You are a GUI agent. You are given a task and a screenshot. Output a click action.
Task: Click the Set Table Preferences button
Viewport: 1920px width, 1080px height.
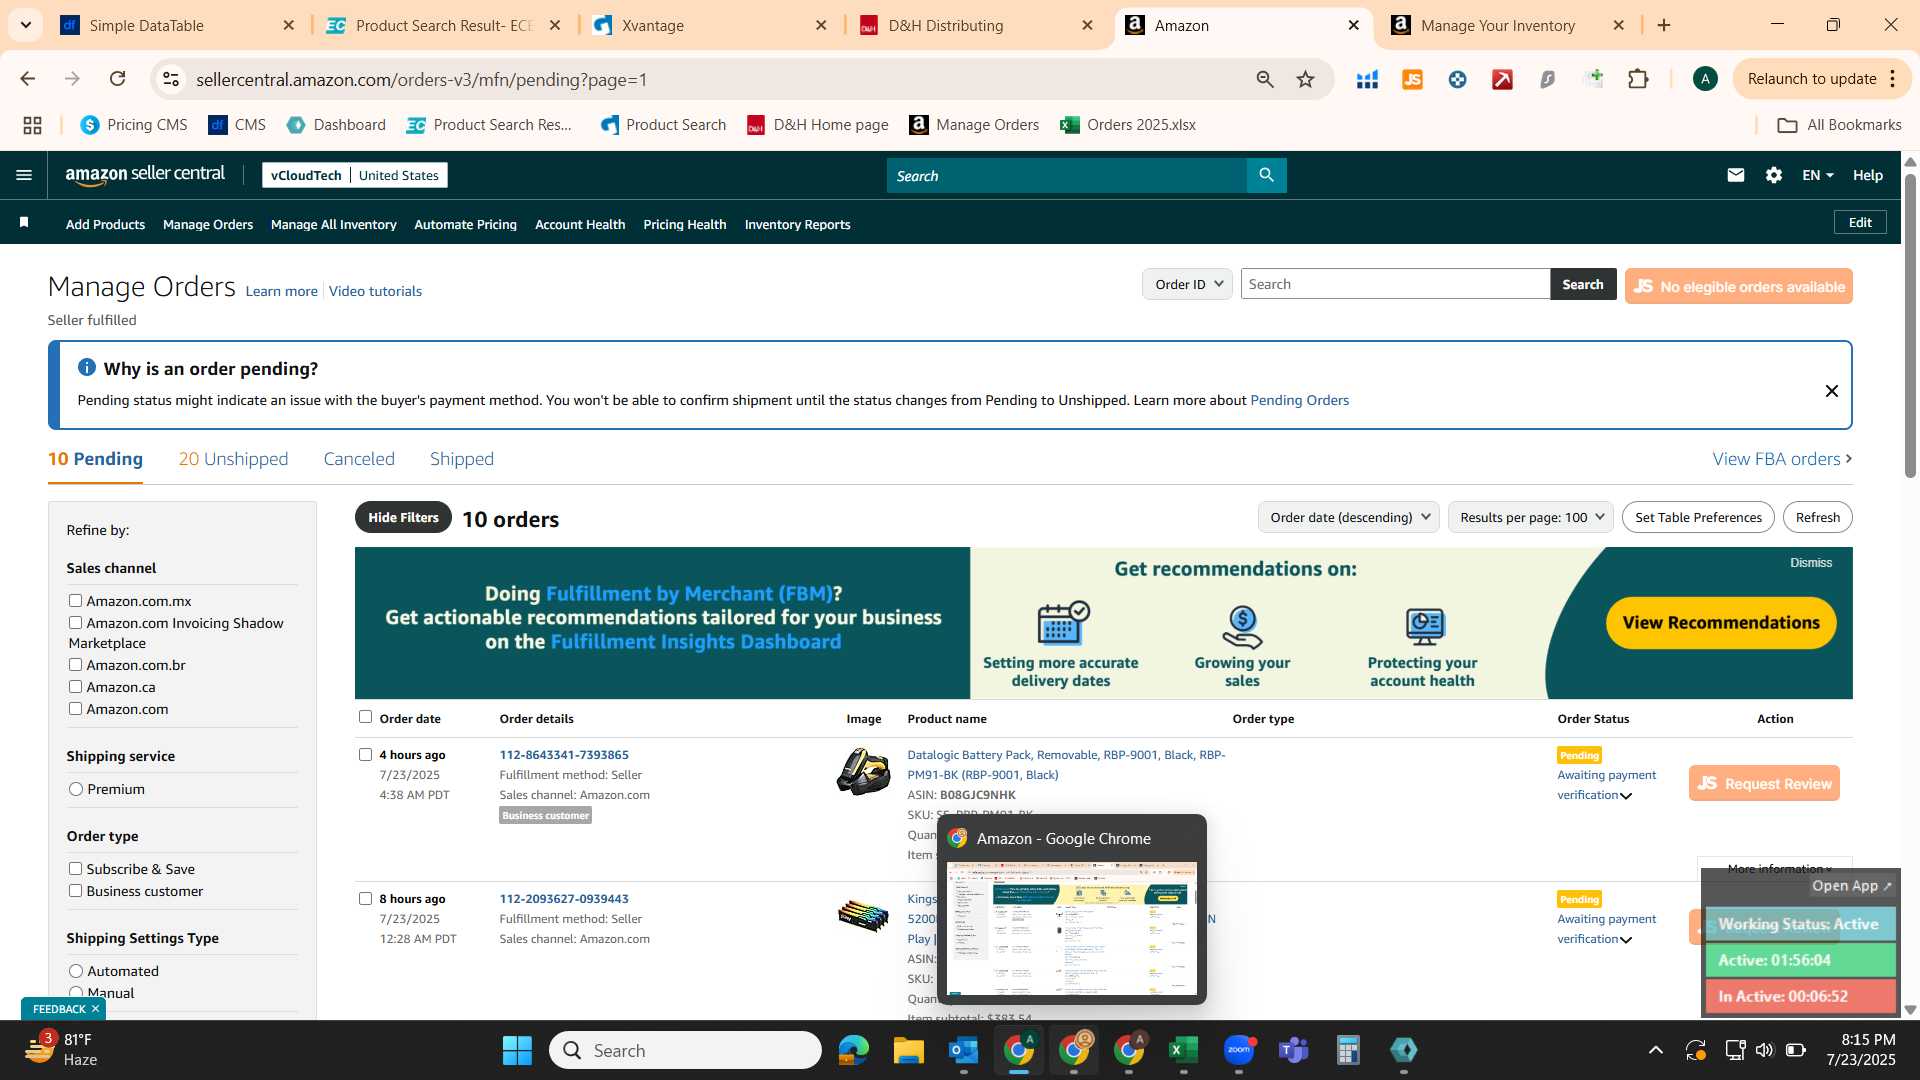[1698, 517]
